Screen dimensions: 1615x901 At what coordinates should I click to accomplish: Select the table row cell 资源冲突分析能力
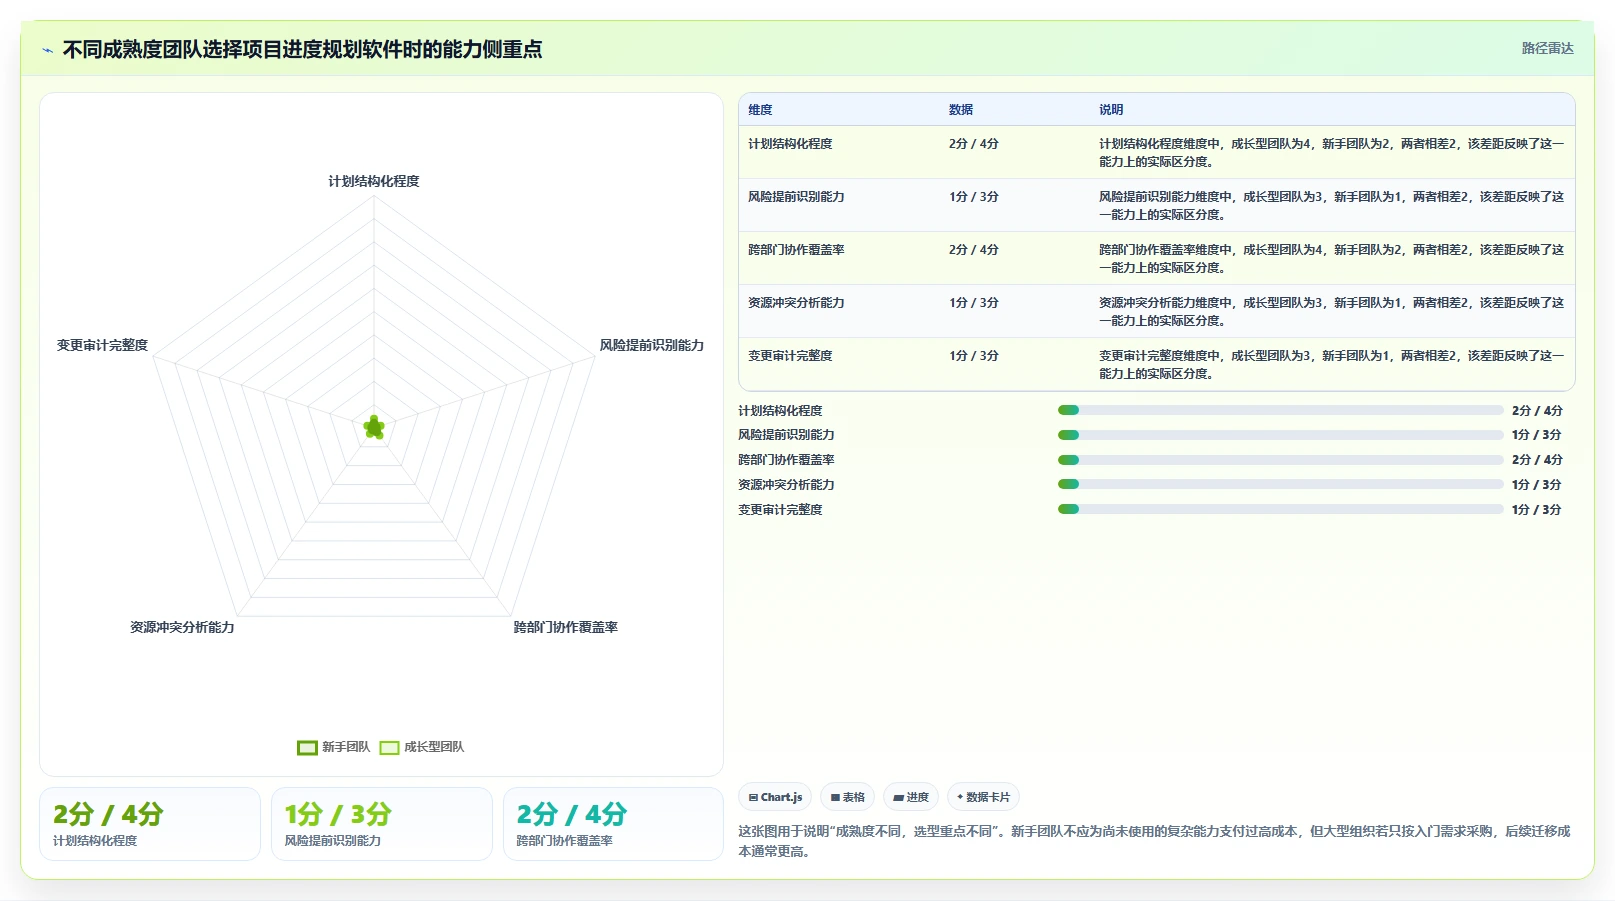796,303
